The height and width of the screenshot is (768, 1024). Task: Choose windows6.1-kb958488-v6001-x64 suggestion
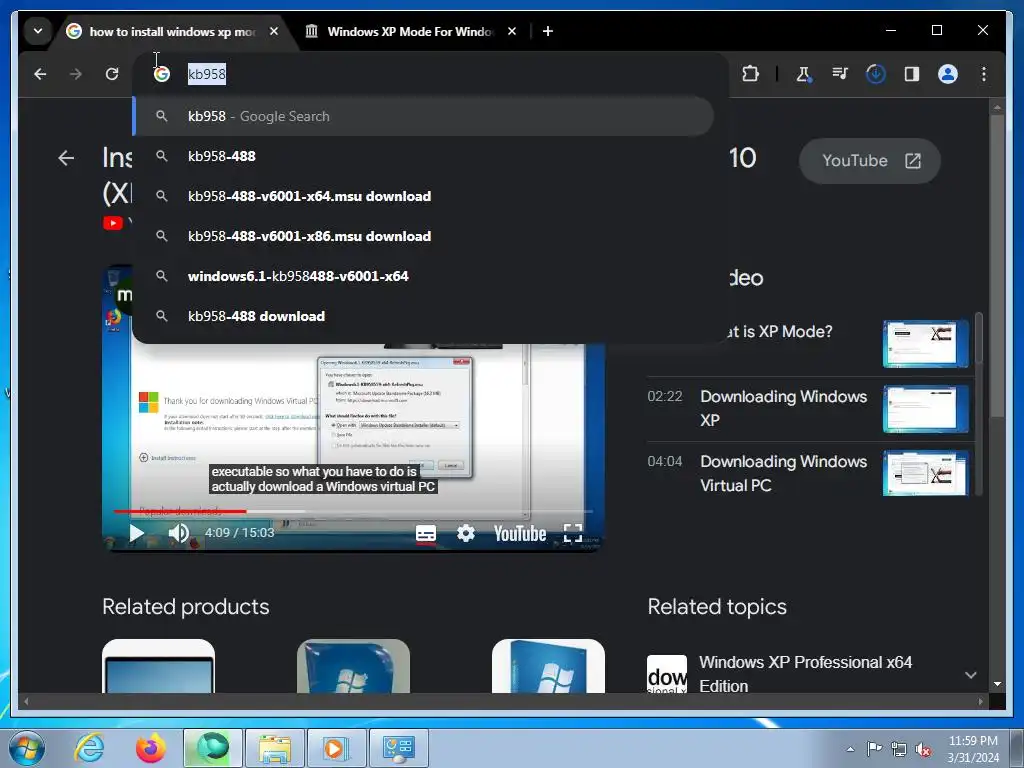coord(423,276)
